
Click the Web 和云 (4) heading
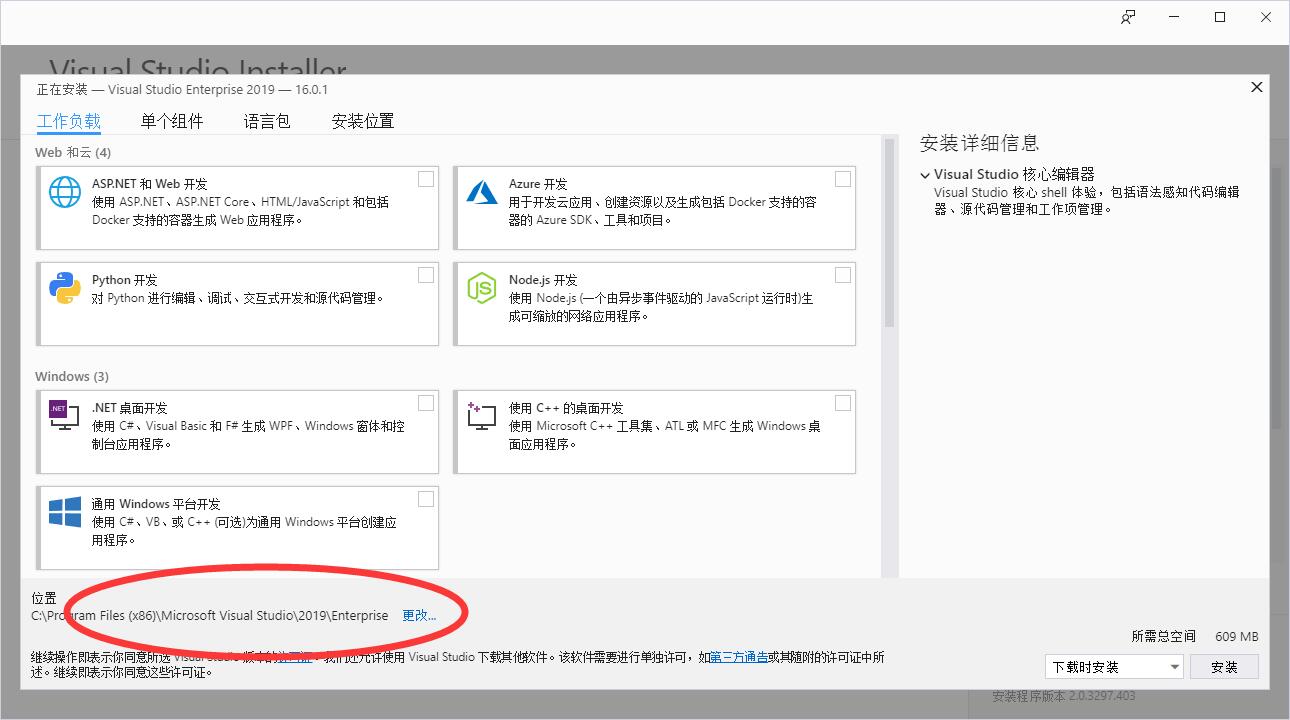coord(73,152)
